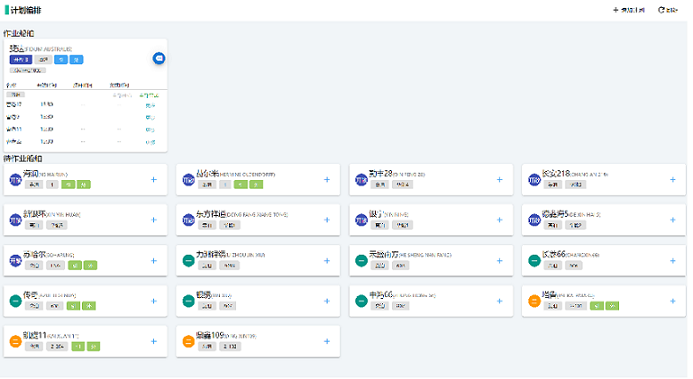This screenshot has width=693, height=379.
Task: Click the plus icon on 中海66 card
Action: (499, 301)
